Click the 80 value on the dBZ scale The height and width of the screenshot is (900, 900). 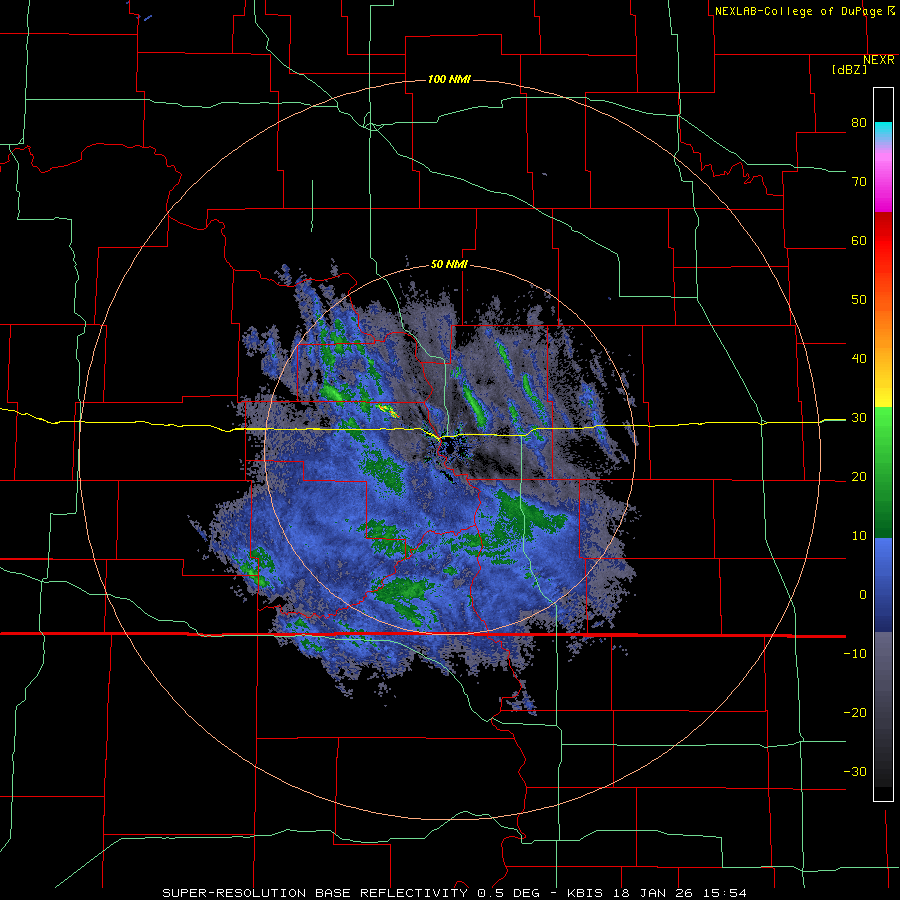pos(859,122)
